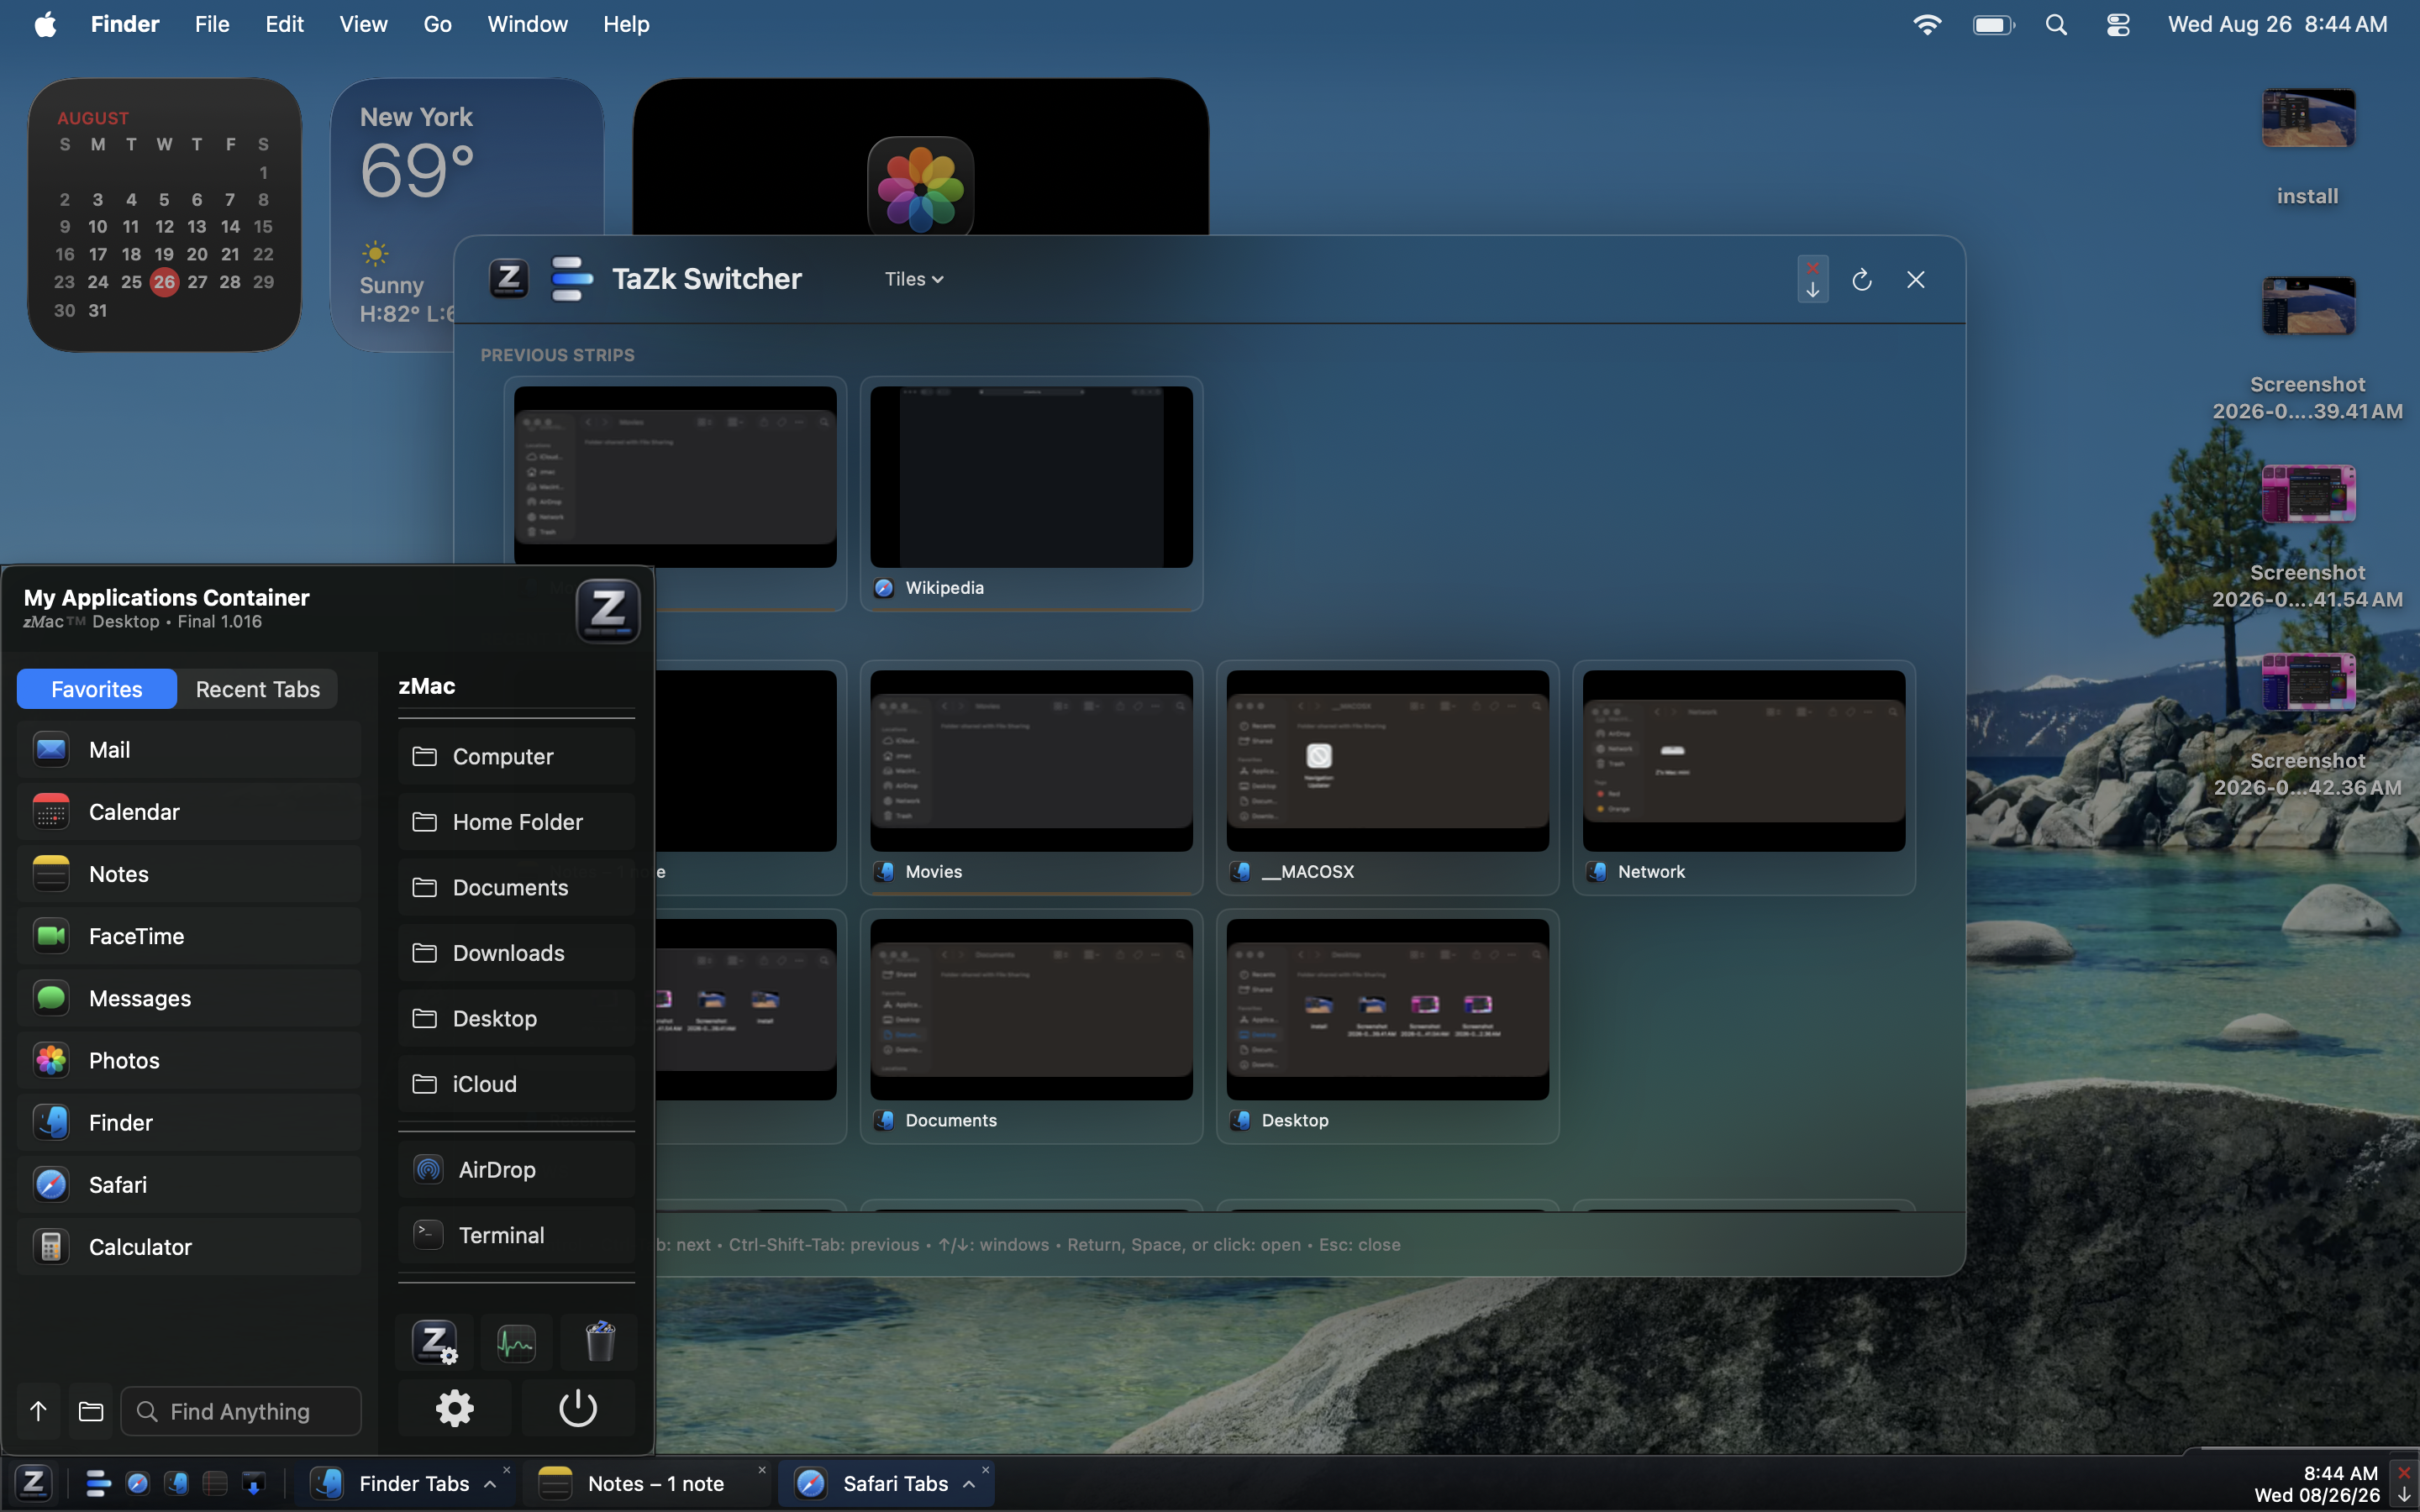This screenshot has height=1512, width=2420.
Task: Switch to the Favorites tab
Action: click(97, 689)
